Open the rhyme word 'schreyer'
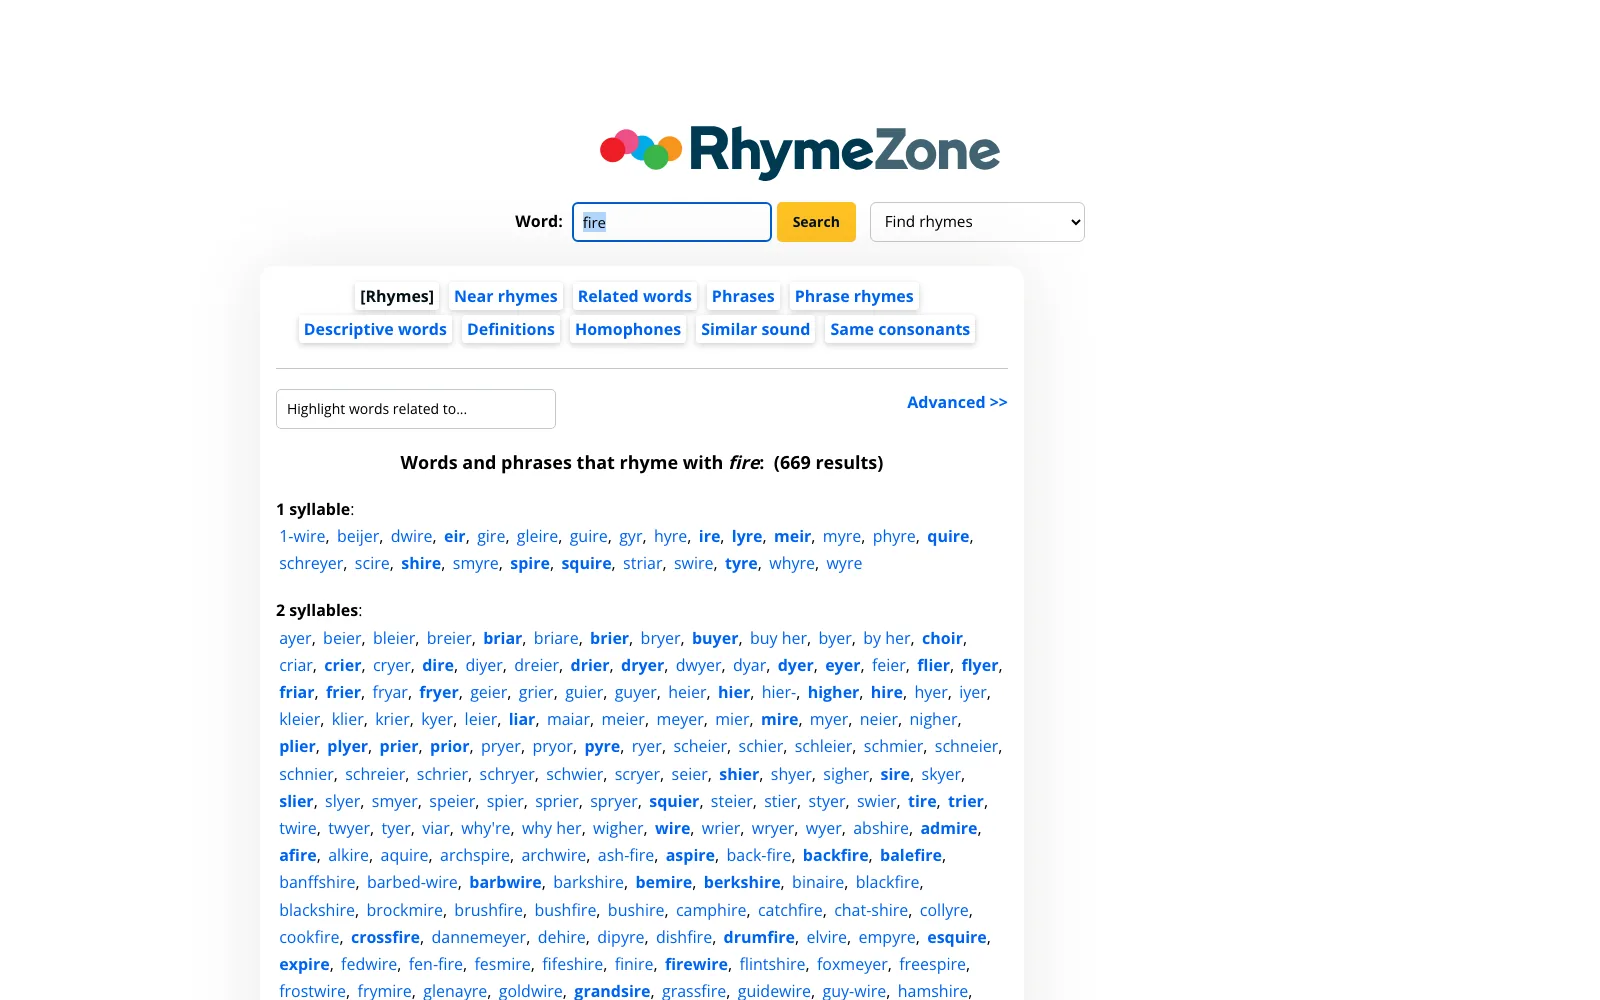1600x1000 pixels. (311, 564)
